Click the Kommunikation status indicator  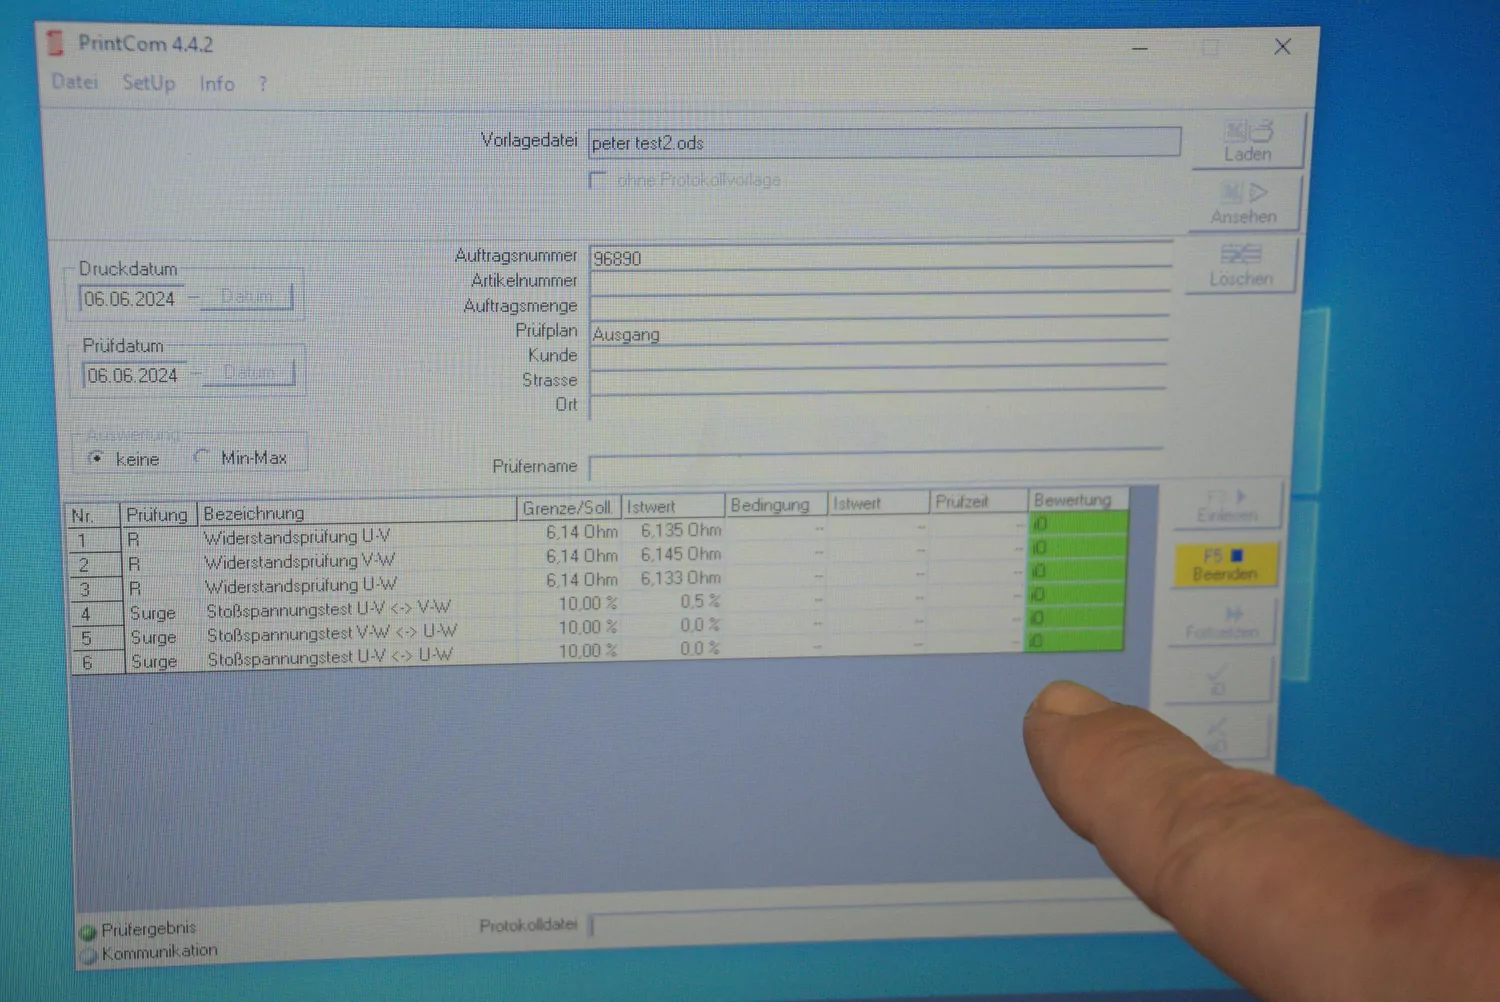coord(88,956)
